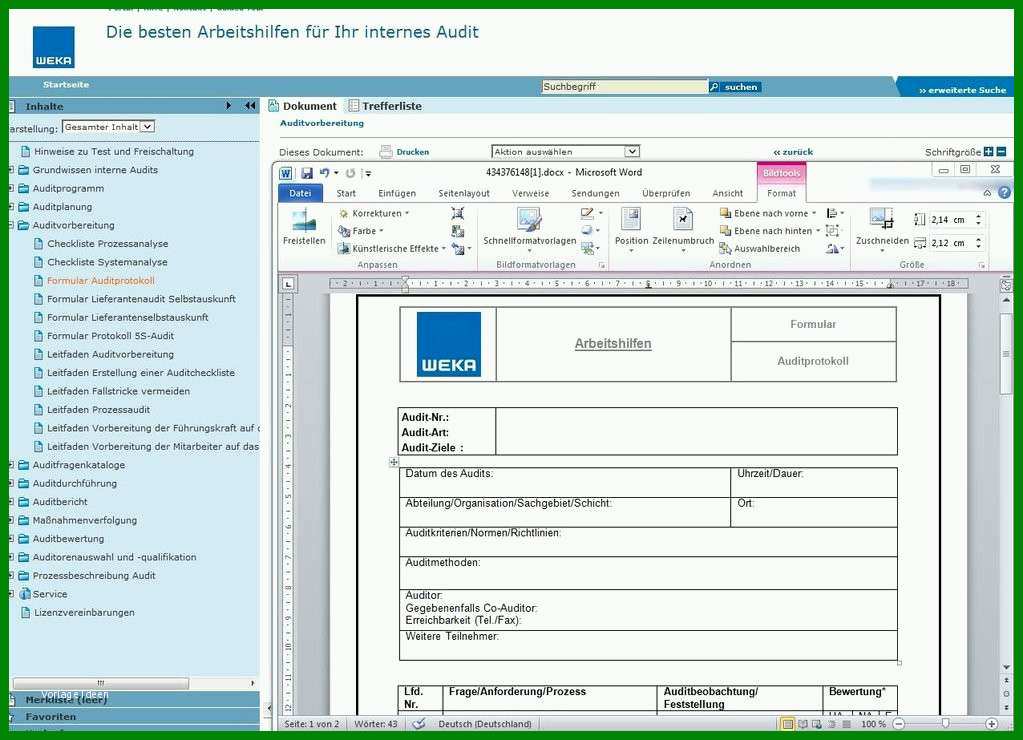Open the erweiterte Suche link
The height and width of the screenshot is (740, 1023).
(x=962, y=90)
